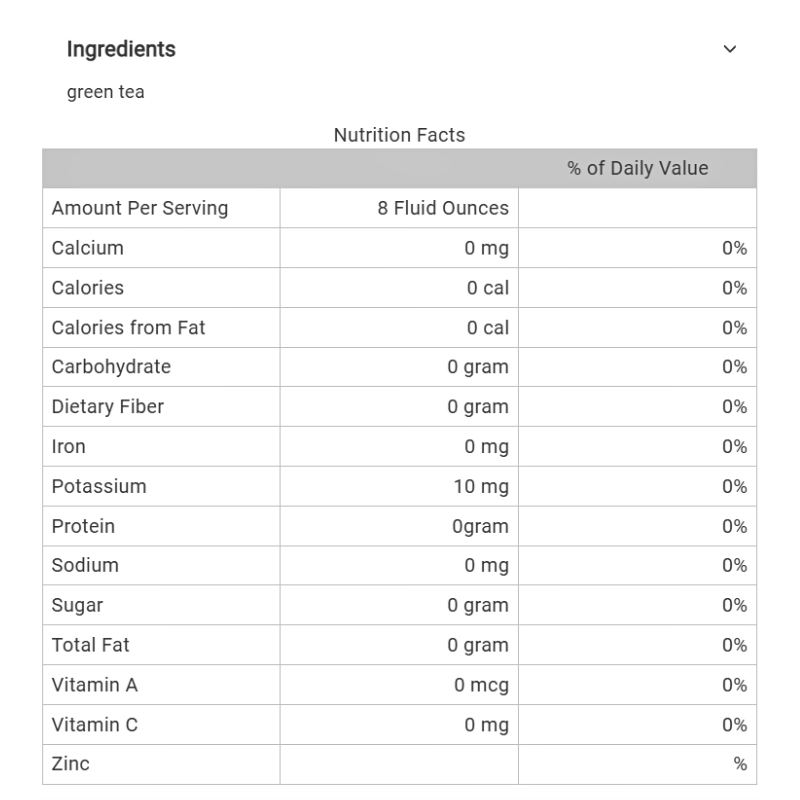Click the % of Daily Value header
The image size is (800, 800).
coord(637,168)
